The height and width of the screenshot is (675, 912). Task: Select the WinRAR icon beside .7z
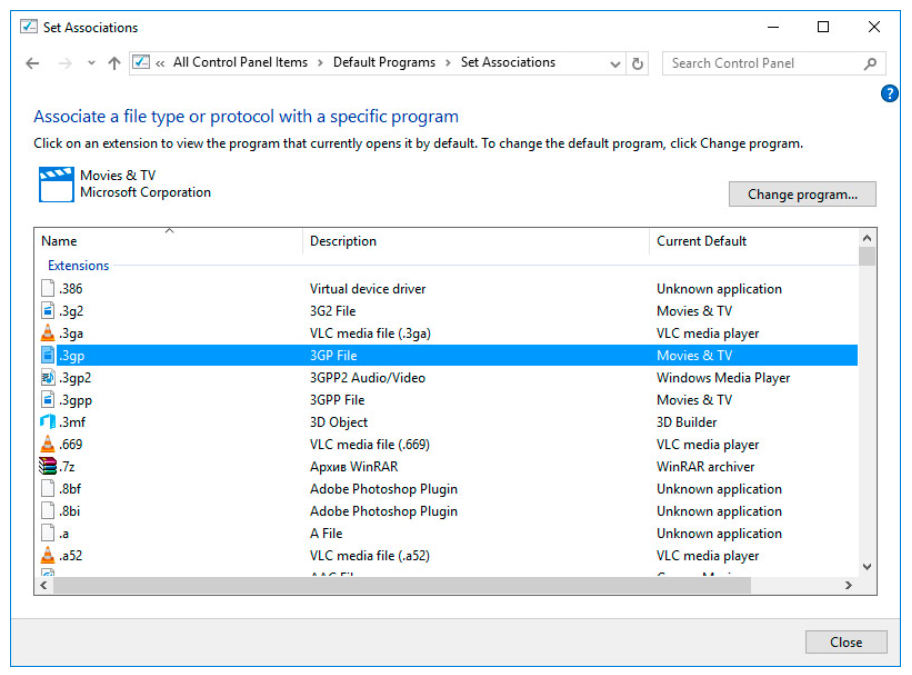[47, 466]
